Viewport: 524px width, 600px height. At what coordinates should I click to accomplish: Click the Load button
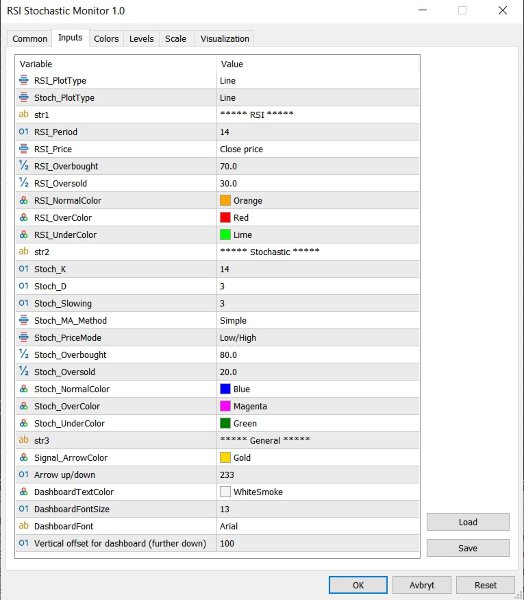tap(468, 522)
